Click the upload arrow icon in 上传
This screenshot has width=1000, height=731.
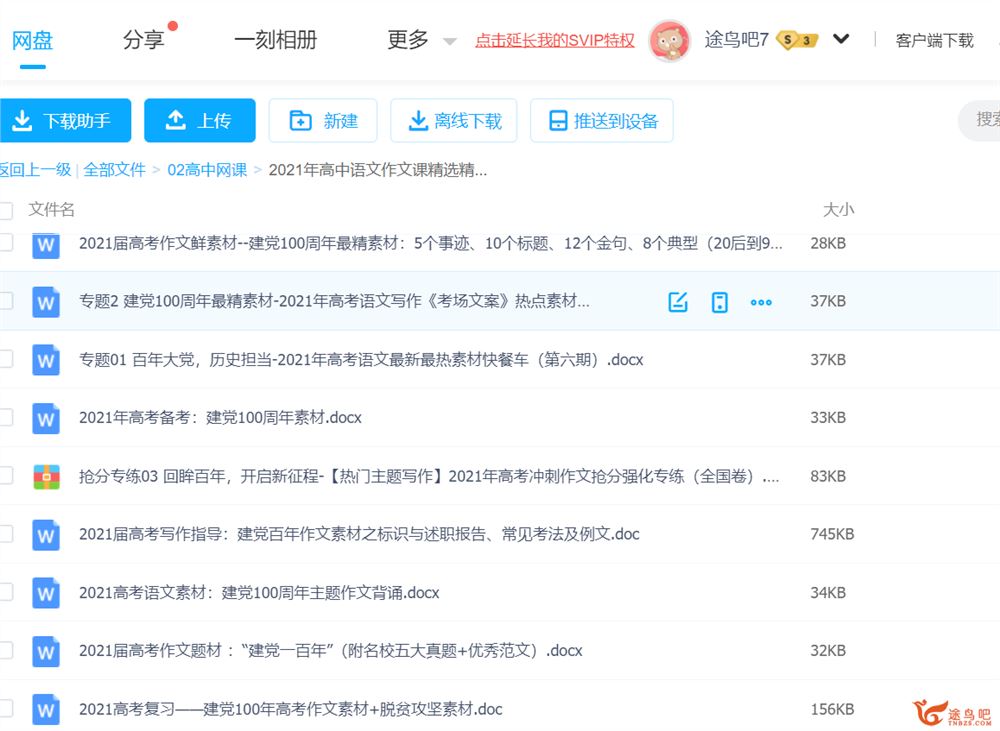tap(175, 120)
